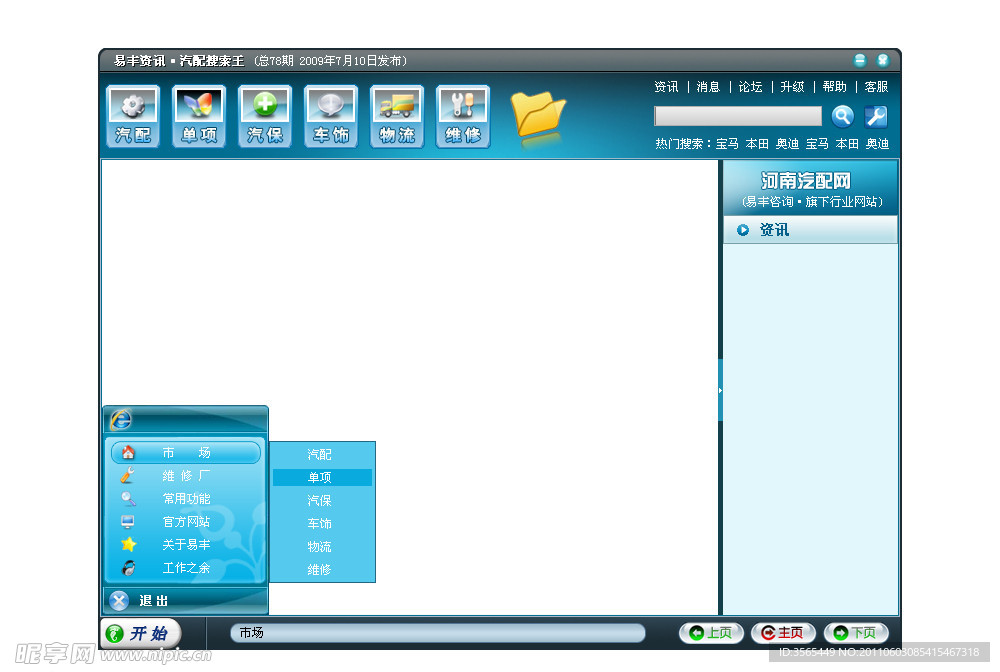Click the Internet Explorer icon in start menu
The image size is (1000, 672).
pos(121,420)
